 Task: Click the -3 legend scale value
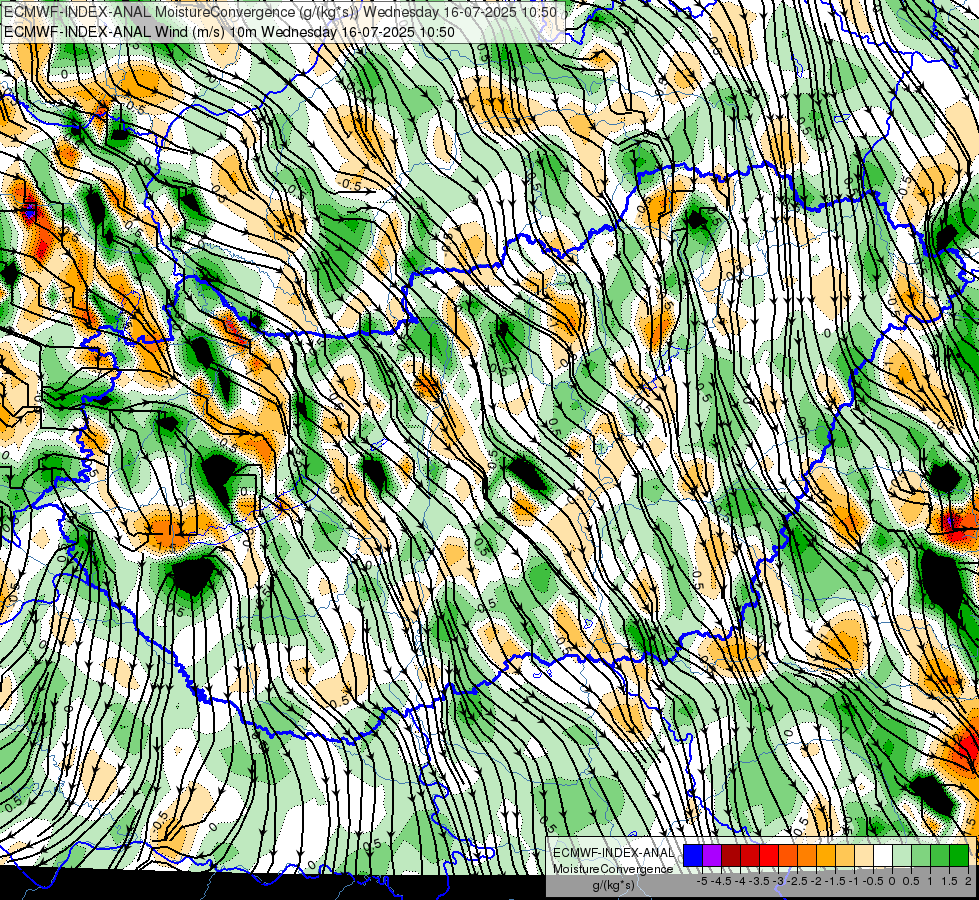point(779,881)
